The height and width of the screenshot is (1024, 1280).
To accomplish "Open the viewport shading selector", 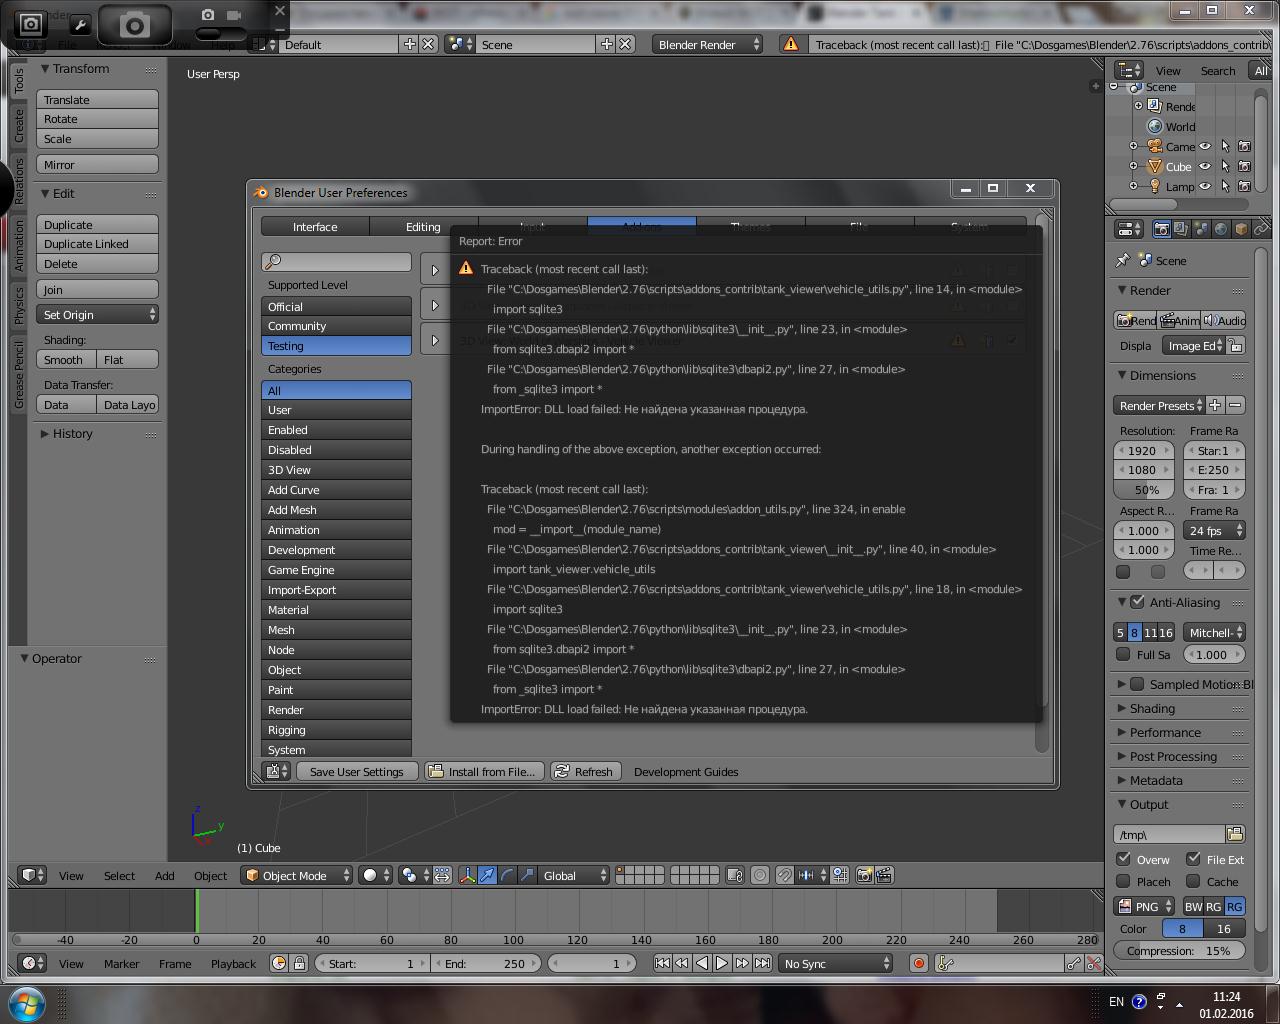I will coord(376,875).
